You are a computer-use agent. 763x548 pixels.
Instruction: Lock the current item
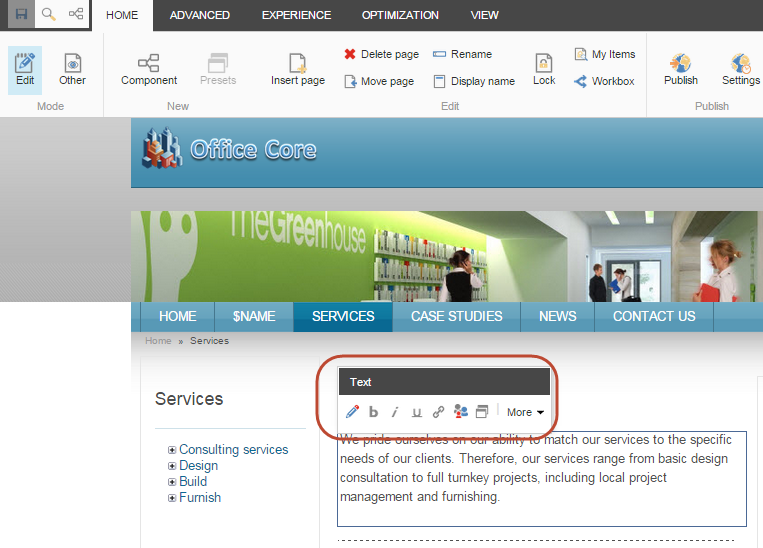coord(544,70)
